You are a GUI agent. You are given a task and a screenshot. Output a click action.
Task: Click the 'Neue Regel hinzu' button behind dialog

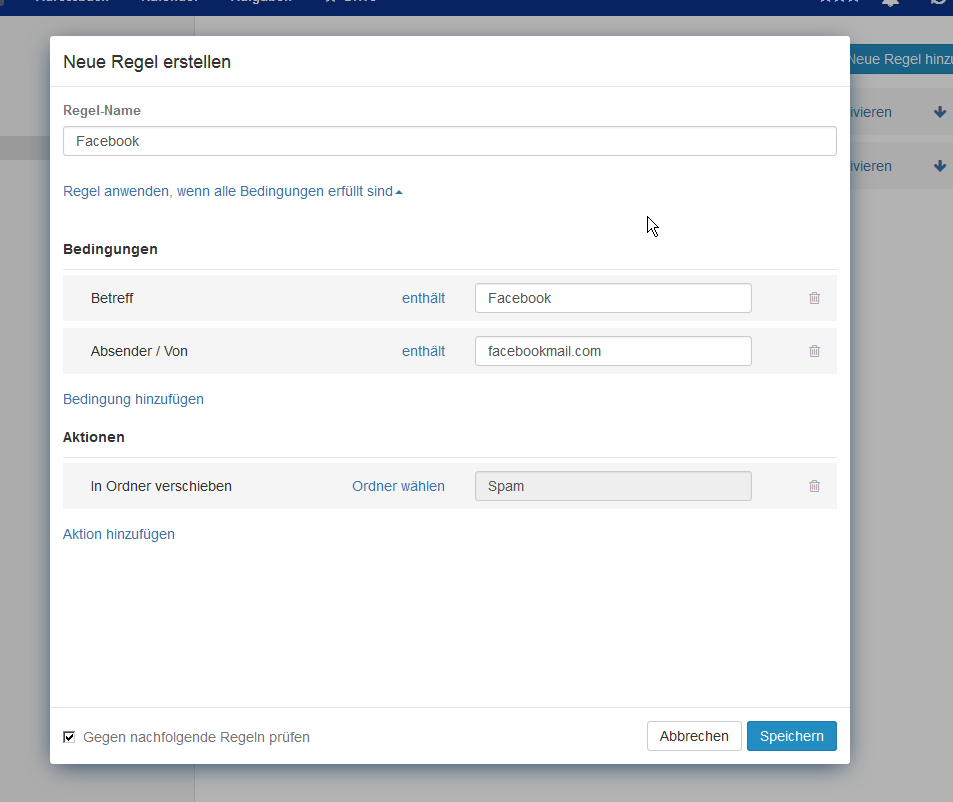pos(900,59)
